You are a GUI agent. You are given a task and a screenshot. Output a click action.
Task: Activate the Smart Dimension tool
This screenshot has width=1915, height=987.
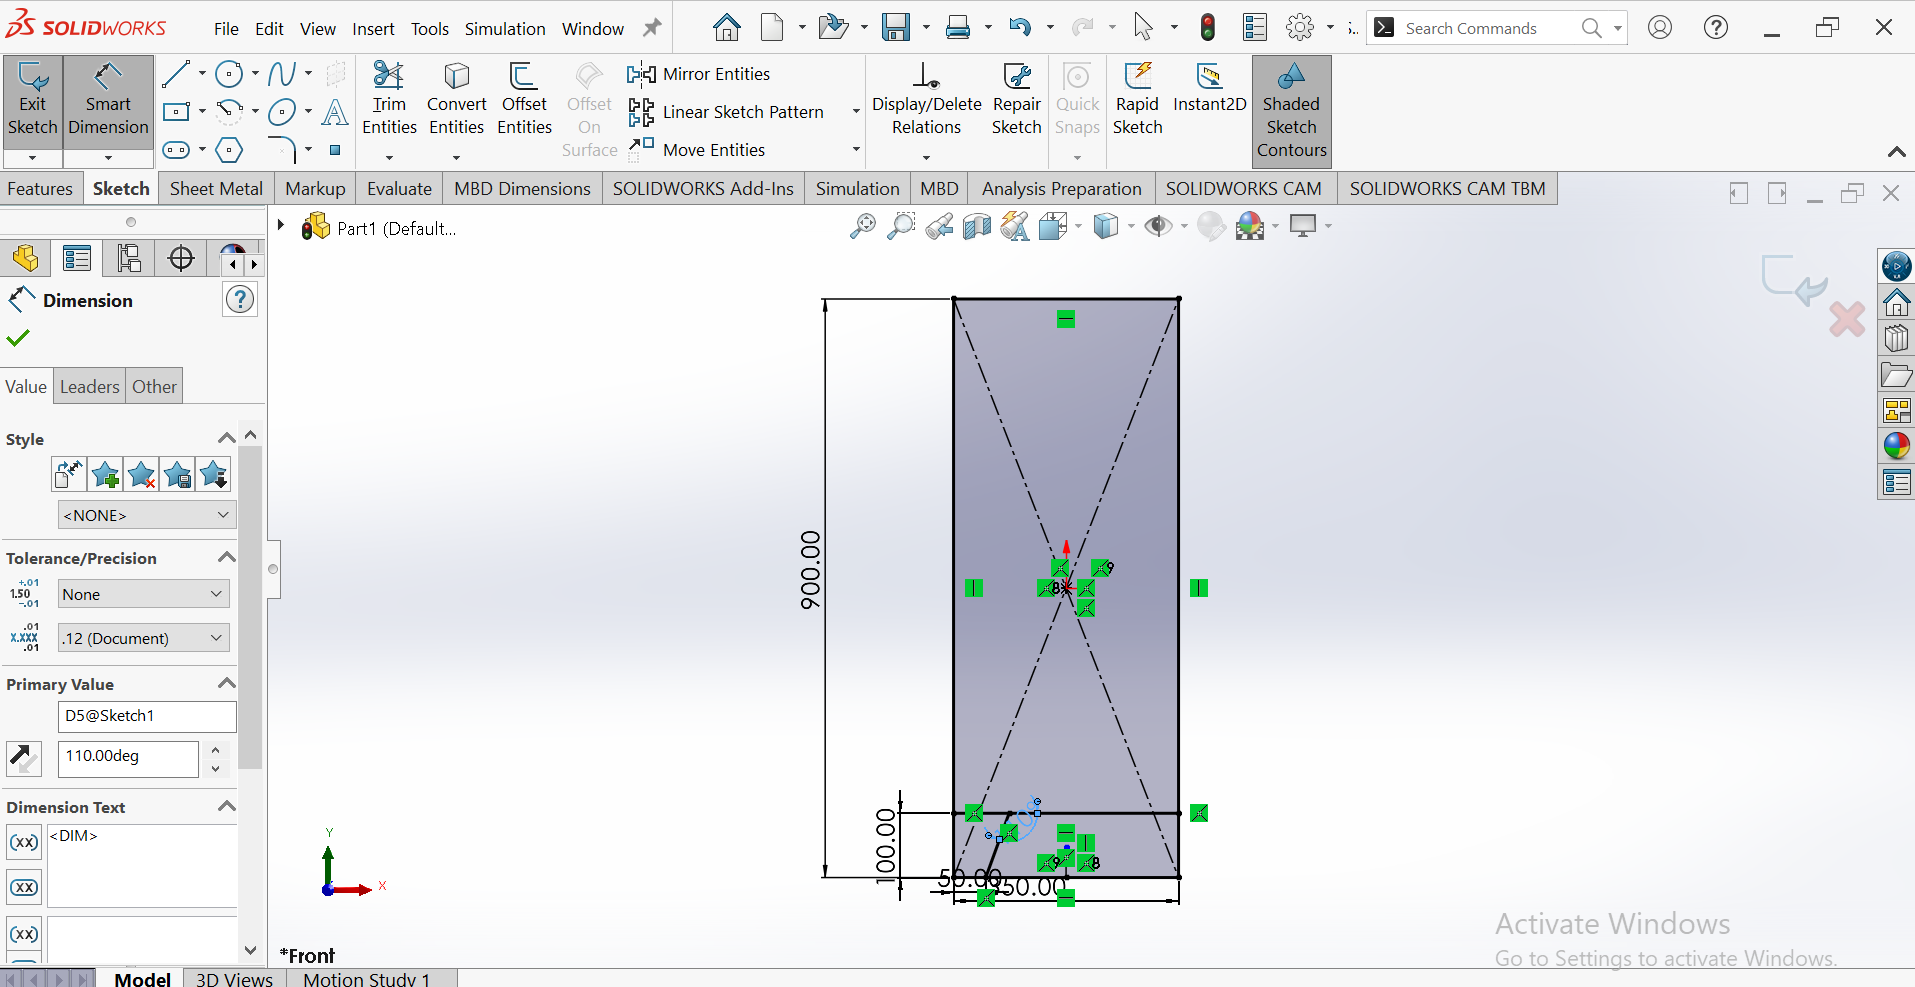coord(108,101)
